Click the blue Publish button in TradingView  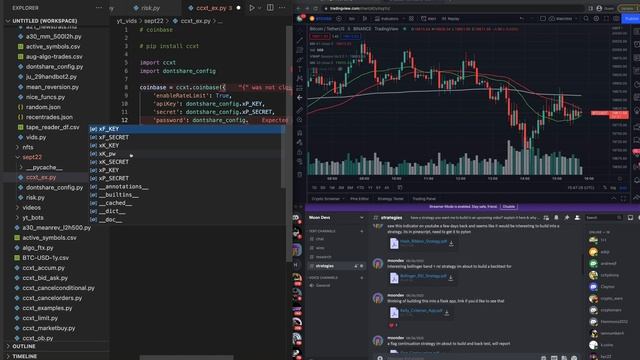(x=630, y=19)
